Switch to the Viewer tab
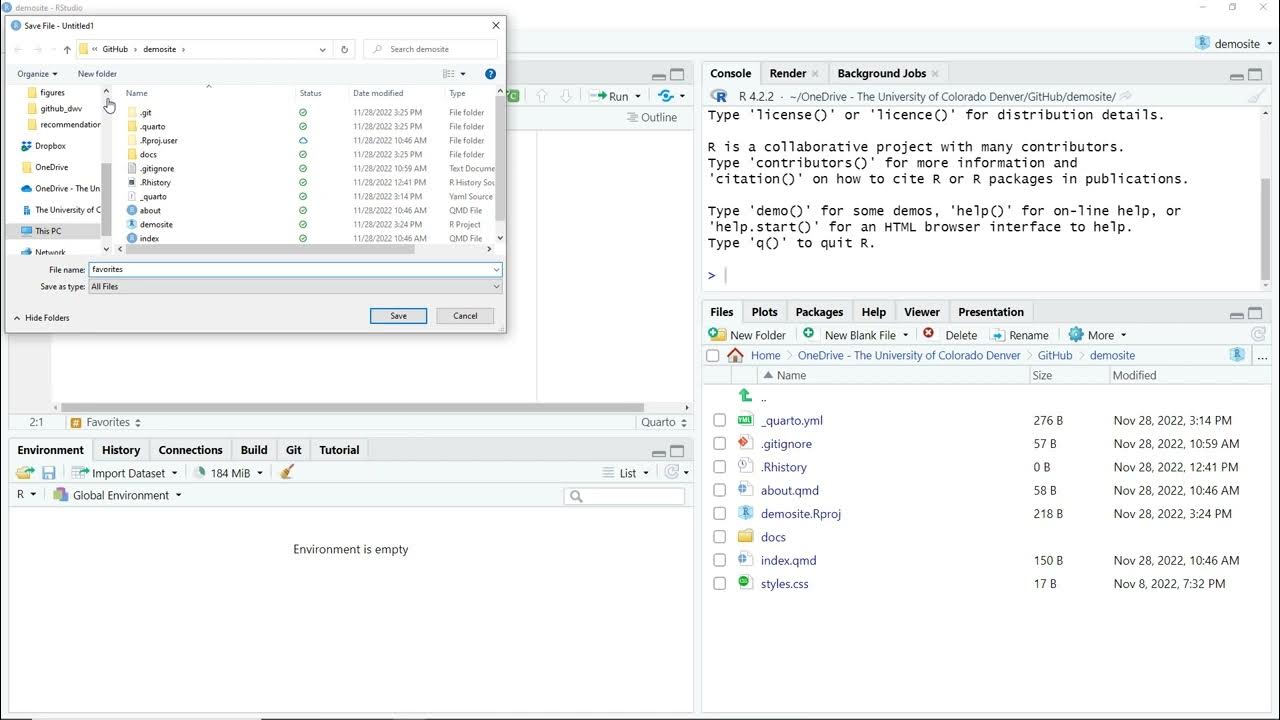Viewport: 1280px width, 720px height. pos(921,312)
